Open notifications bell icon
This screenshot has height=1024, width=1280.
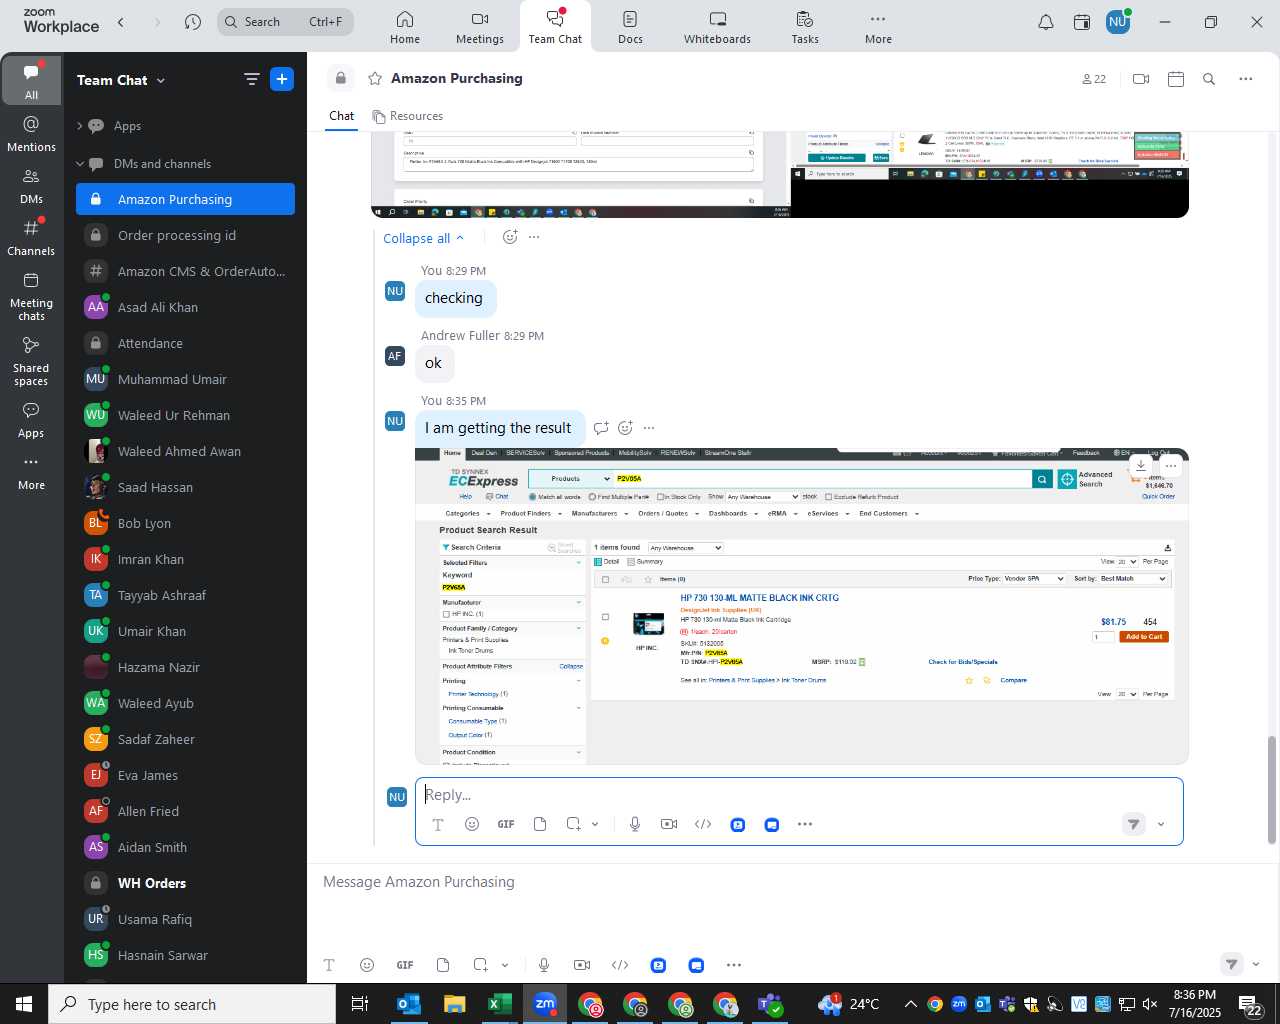click(x=1046, y=22)
